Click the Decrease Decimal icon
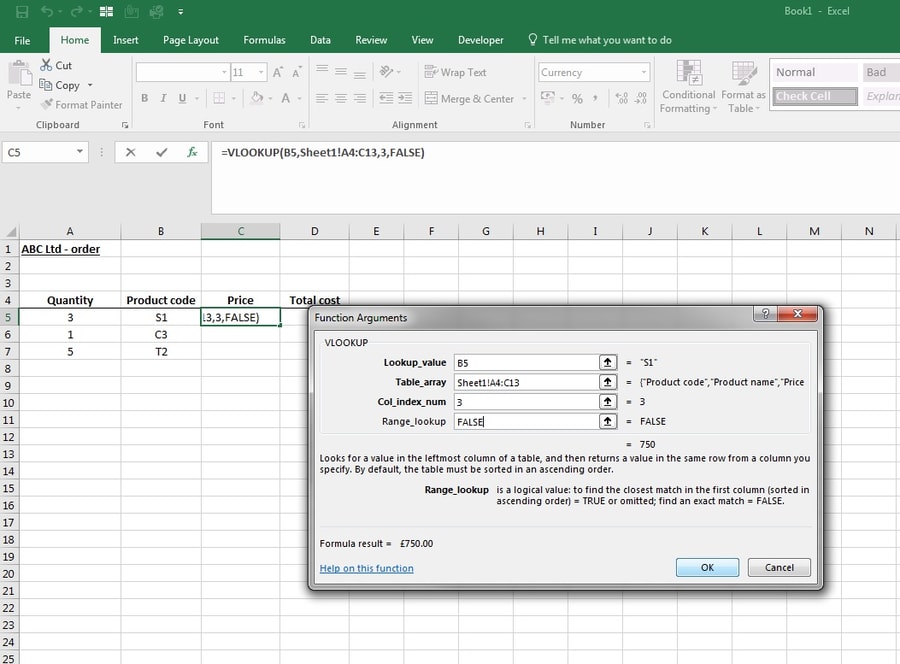The image size is (900, 664). tap(641, 98)
